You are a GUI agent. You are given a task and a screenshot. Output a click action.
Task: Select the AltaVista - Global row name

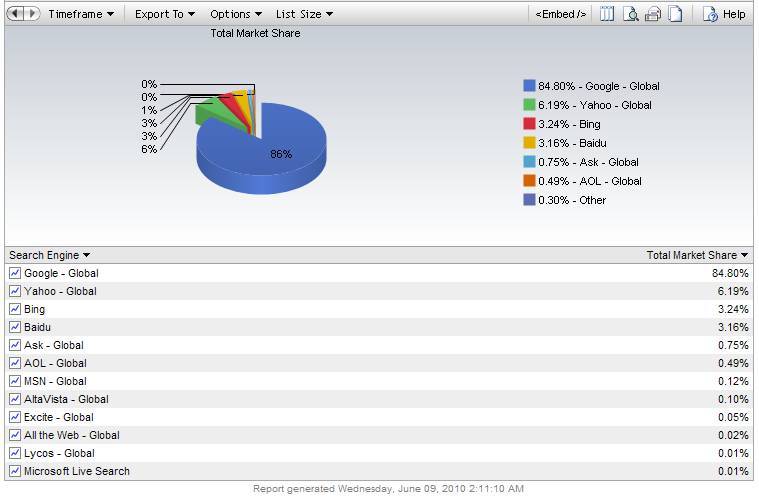coord(66,399)
